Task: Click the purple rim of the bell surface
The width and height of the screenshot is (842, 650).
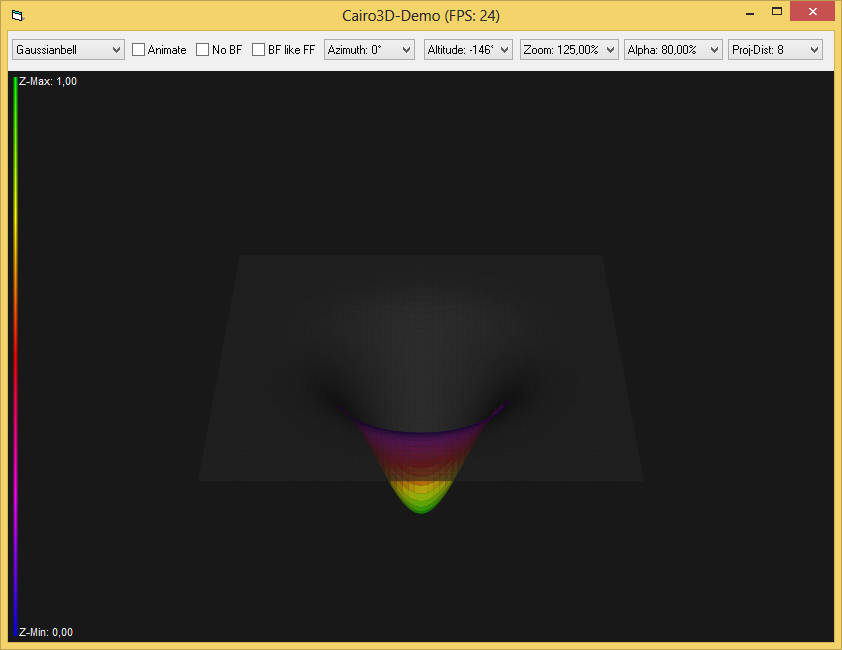Action: (421, 431)
